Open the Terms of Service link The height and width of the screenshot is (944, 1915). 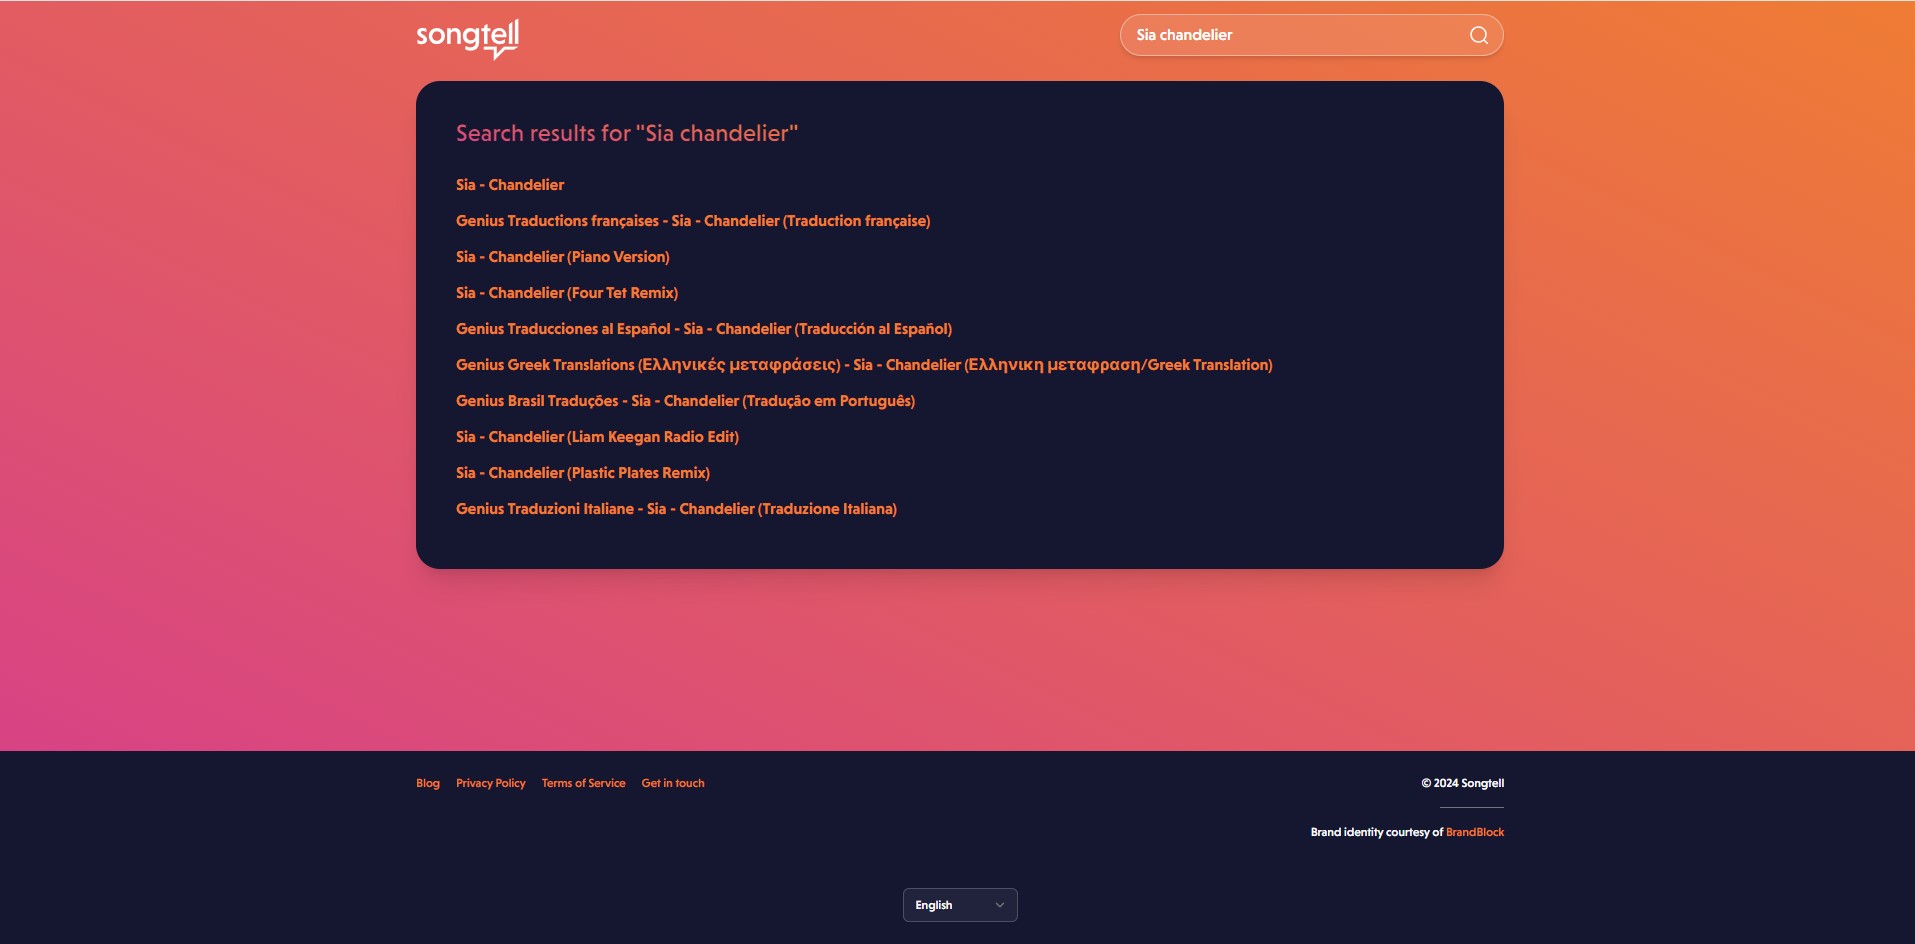pyautogui.click(x=584, y=783)
